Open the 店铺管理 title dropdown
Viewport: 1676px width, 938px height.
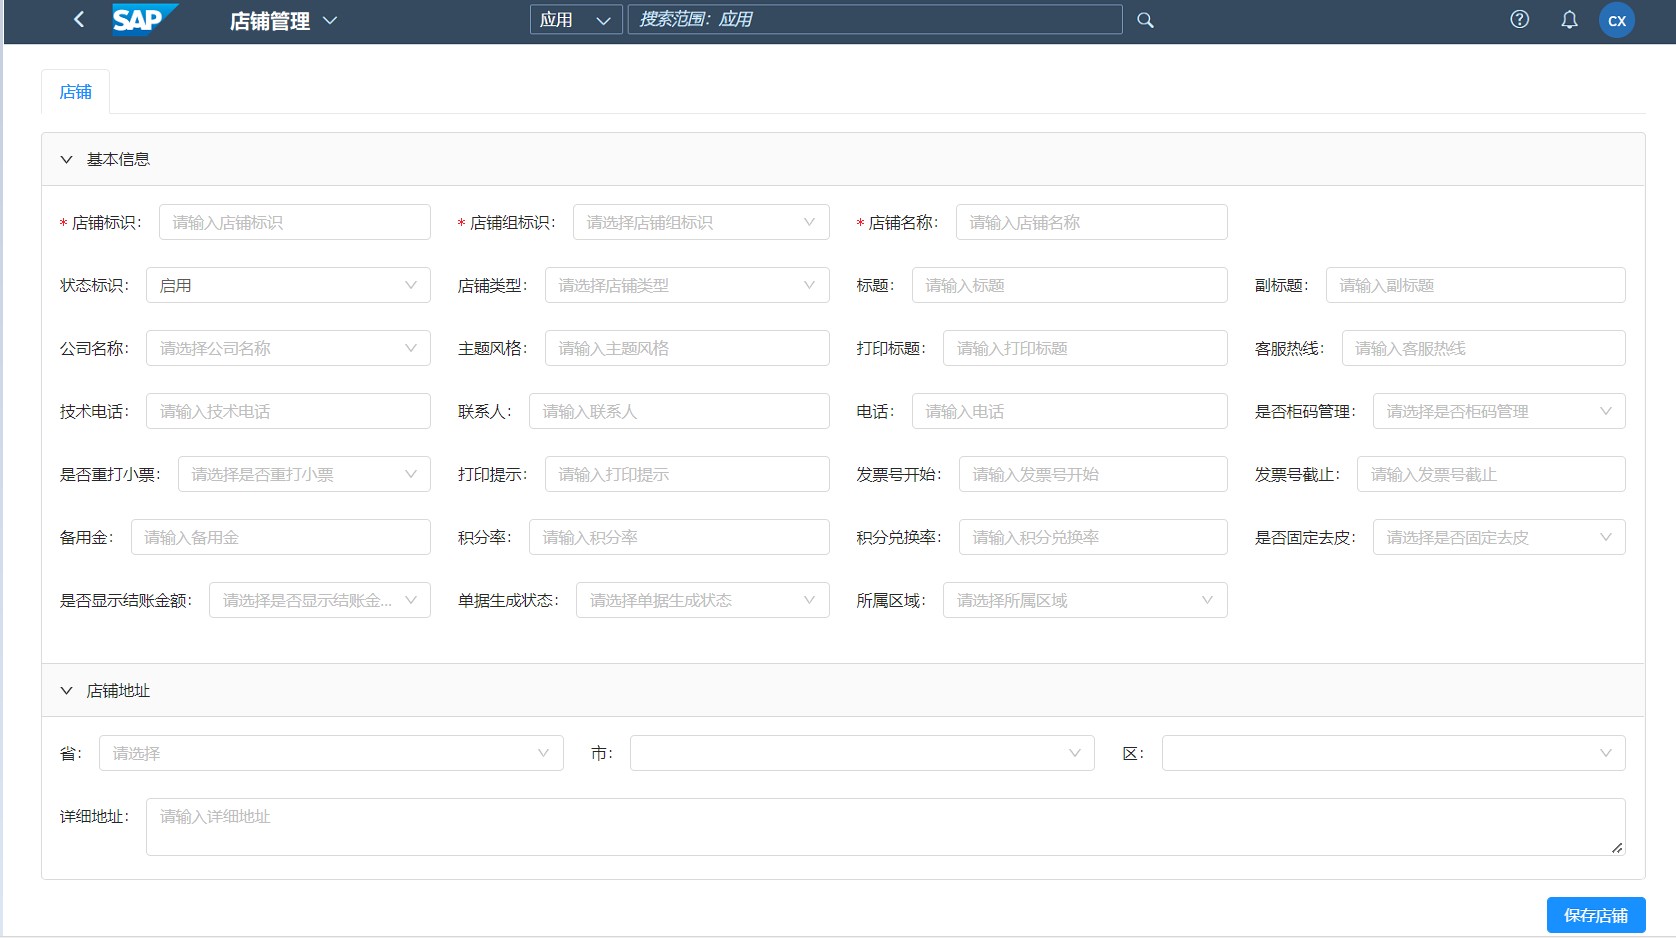click(x=284, y=21)
